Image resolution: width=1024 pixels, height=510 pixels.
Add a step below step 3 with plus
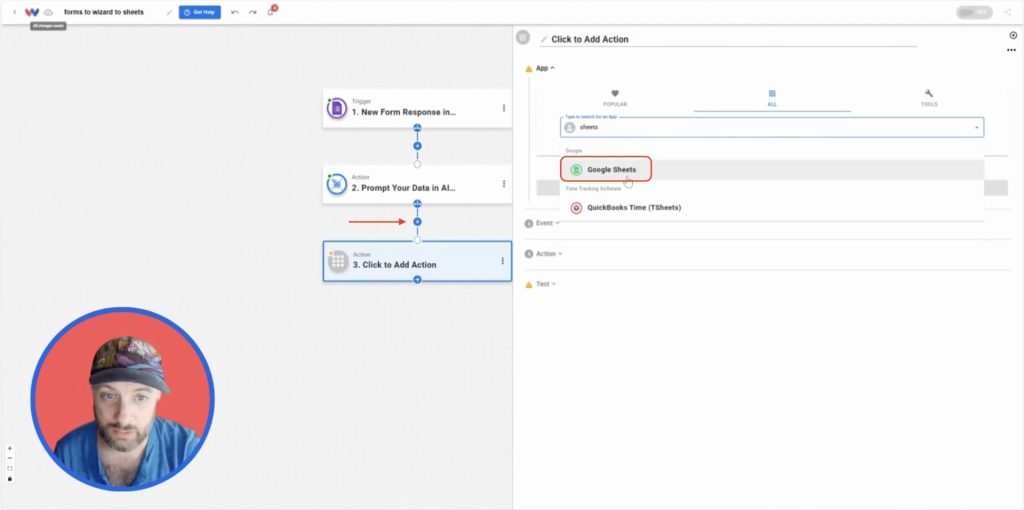[x=417, y=279]
